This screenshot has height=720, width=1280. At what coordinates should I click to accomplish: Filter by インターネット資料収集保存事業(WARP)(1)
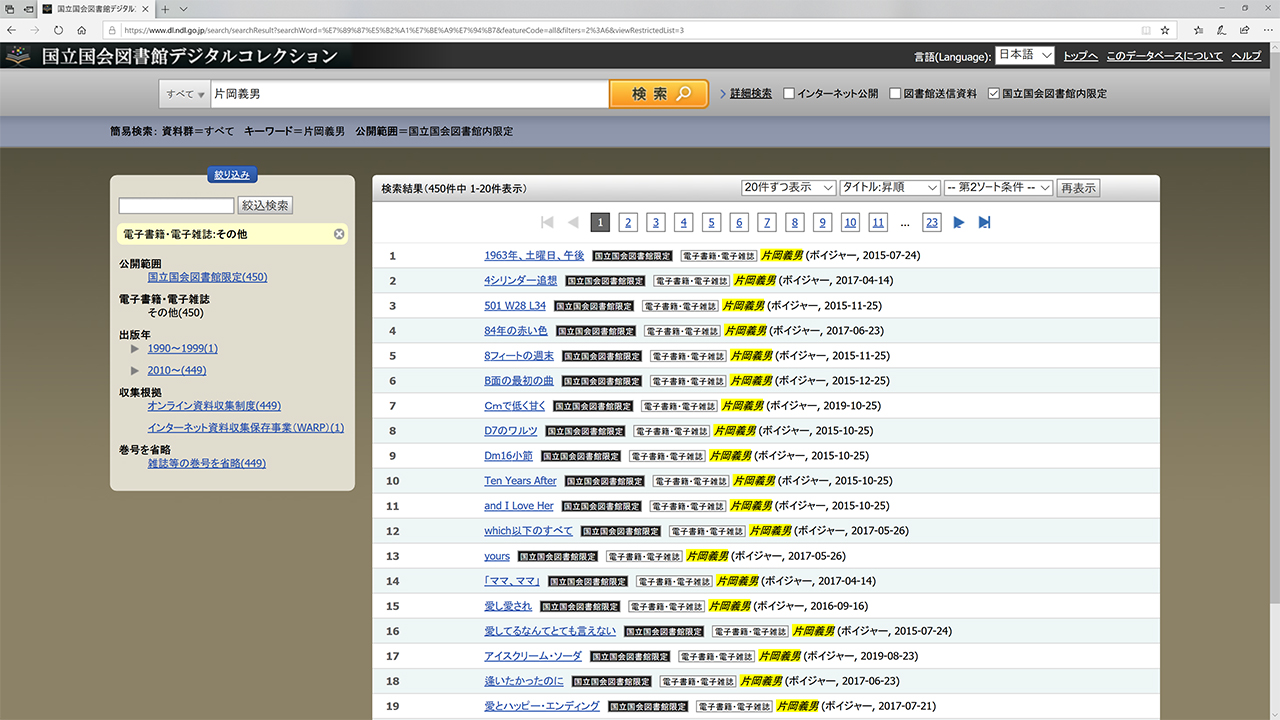(246, 428)
